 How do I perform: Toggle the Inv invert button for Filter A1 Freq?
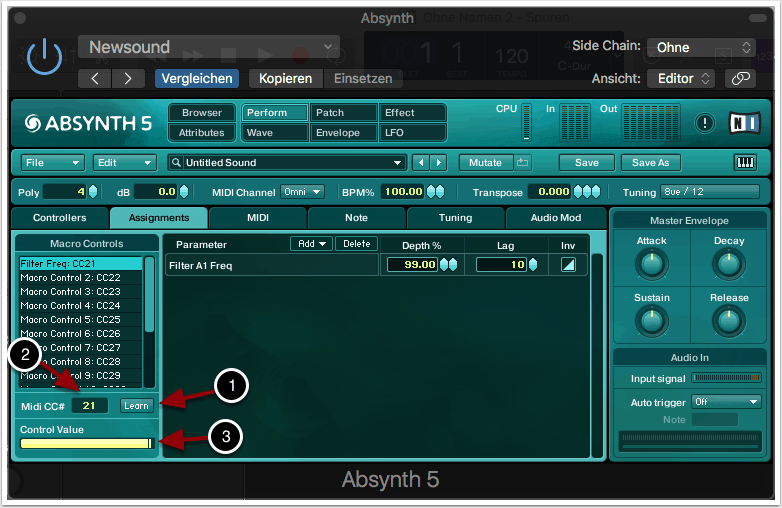click(x=568, y=264)
